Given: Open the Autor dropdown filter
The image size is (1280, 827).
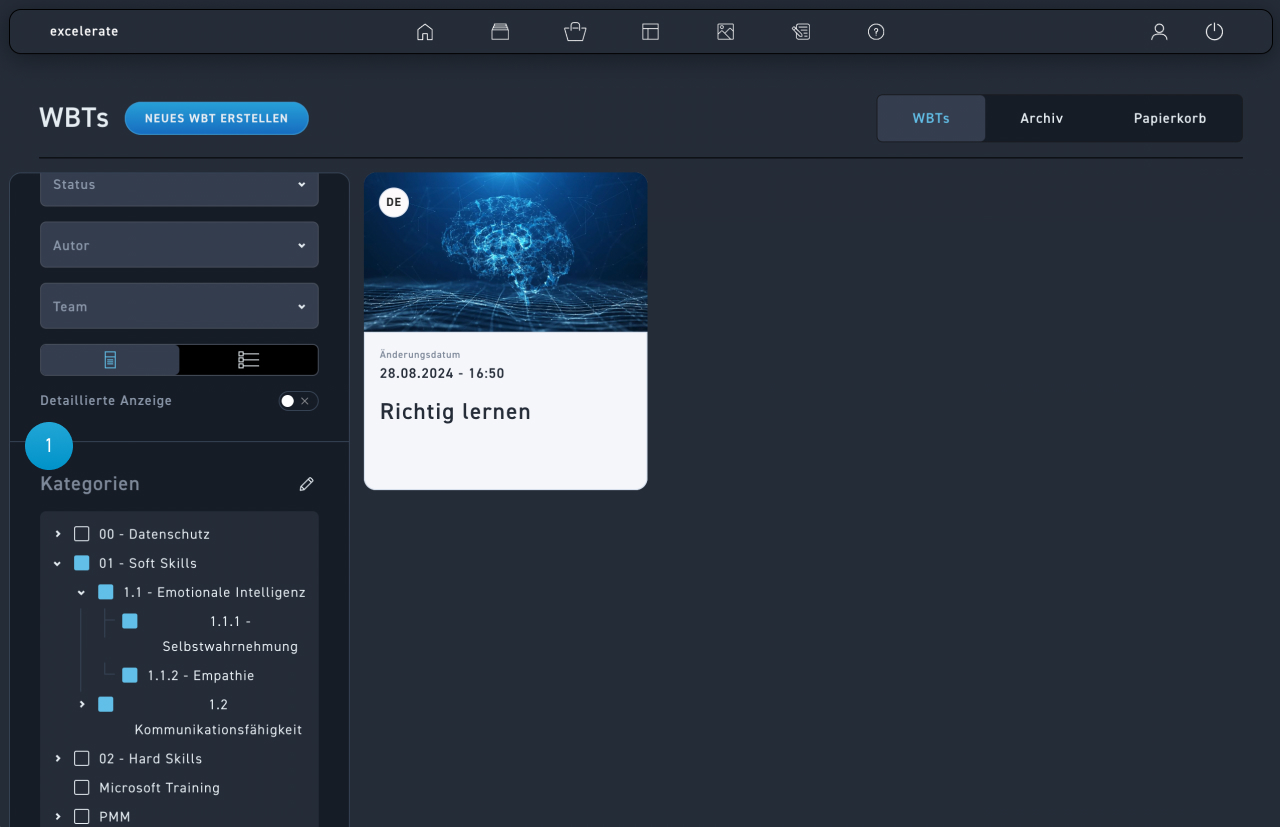Looking at the screenshot, I should [179, 245].
